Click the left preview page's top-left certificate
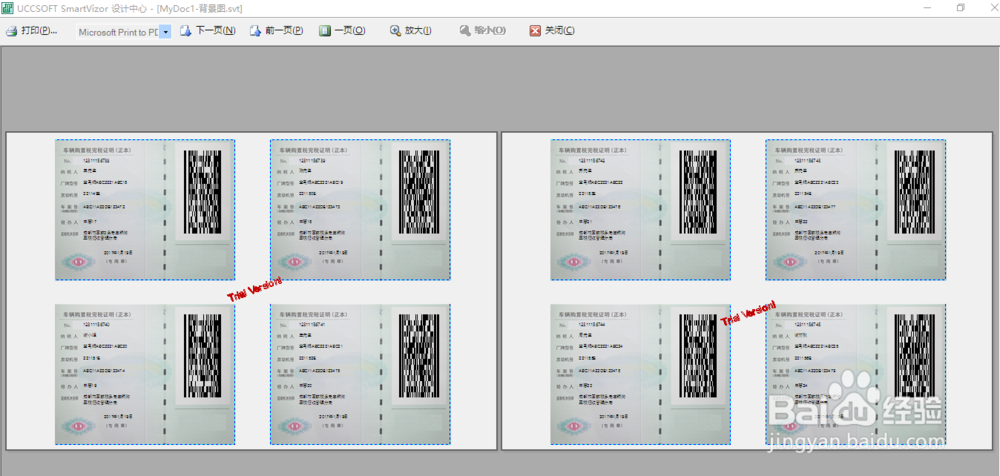1000x476 pixels. pos(145,210)
